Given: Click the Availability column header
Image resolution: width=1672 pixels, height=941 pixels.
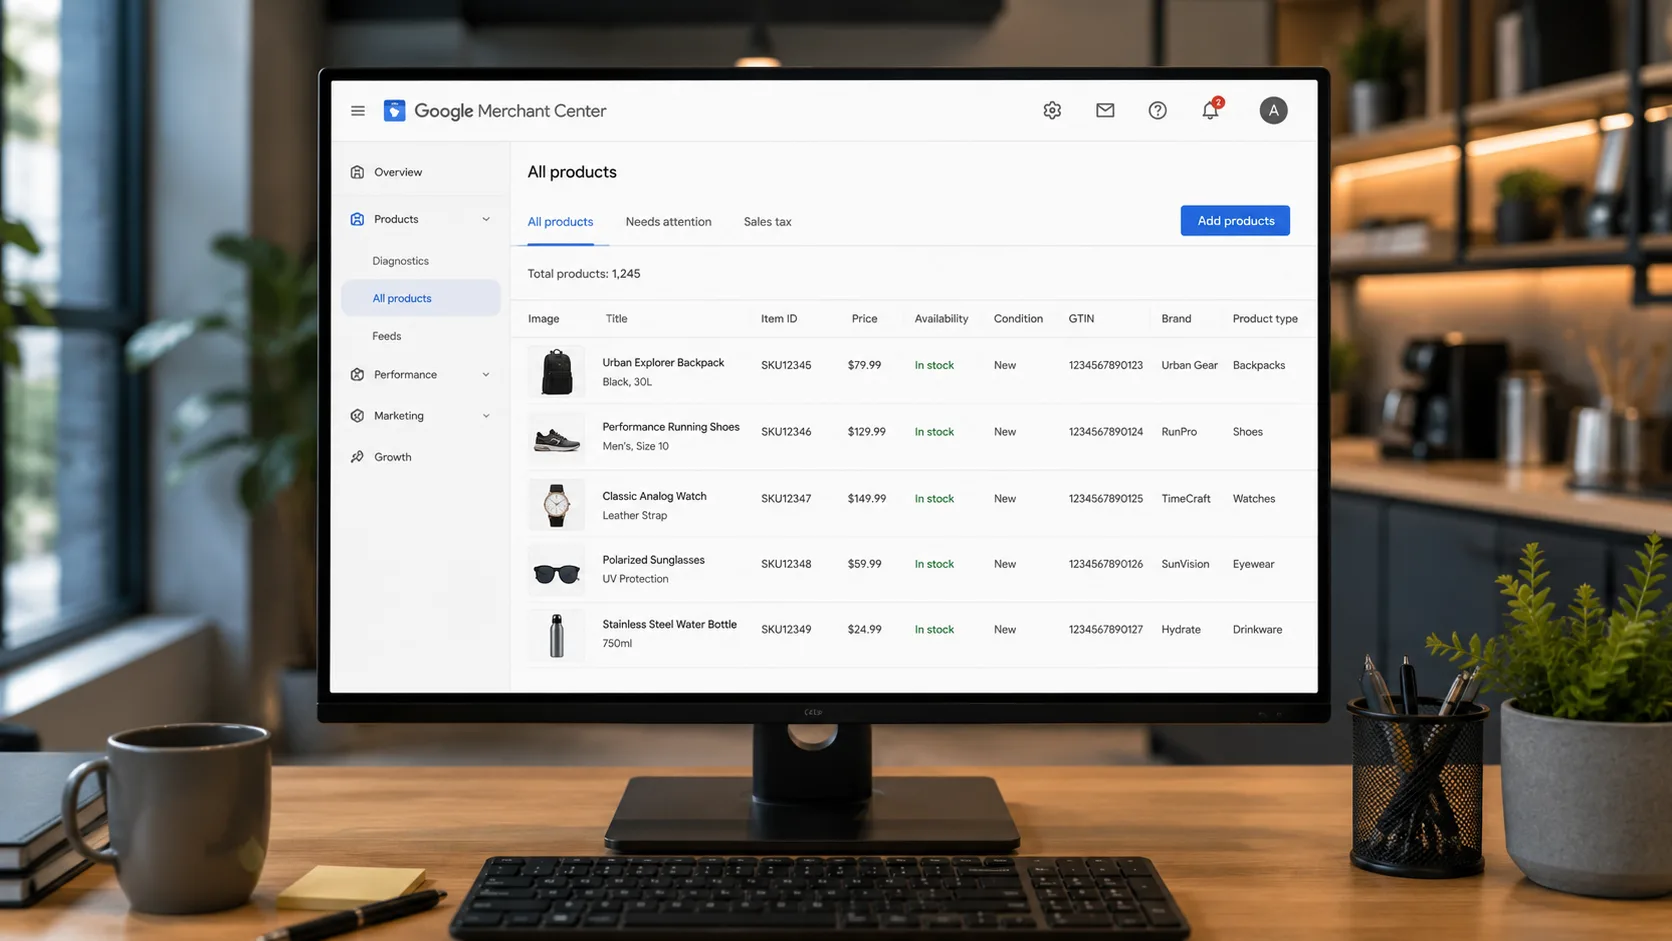Looking at the screenshot, I should (941, 319).
